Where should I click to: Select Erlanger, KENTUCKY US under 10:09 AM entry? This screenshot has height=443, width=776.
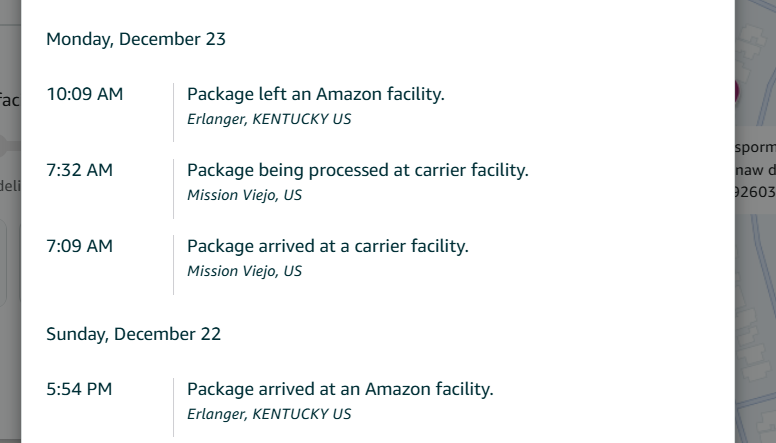pos(269,119)
